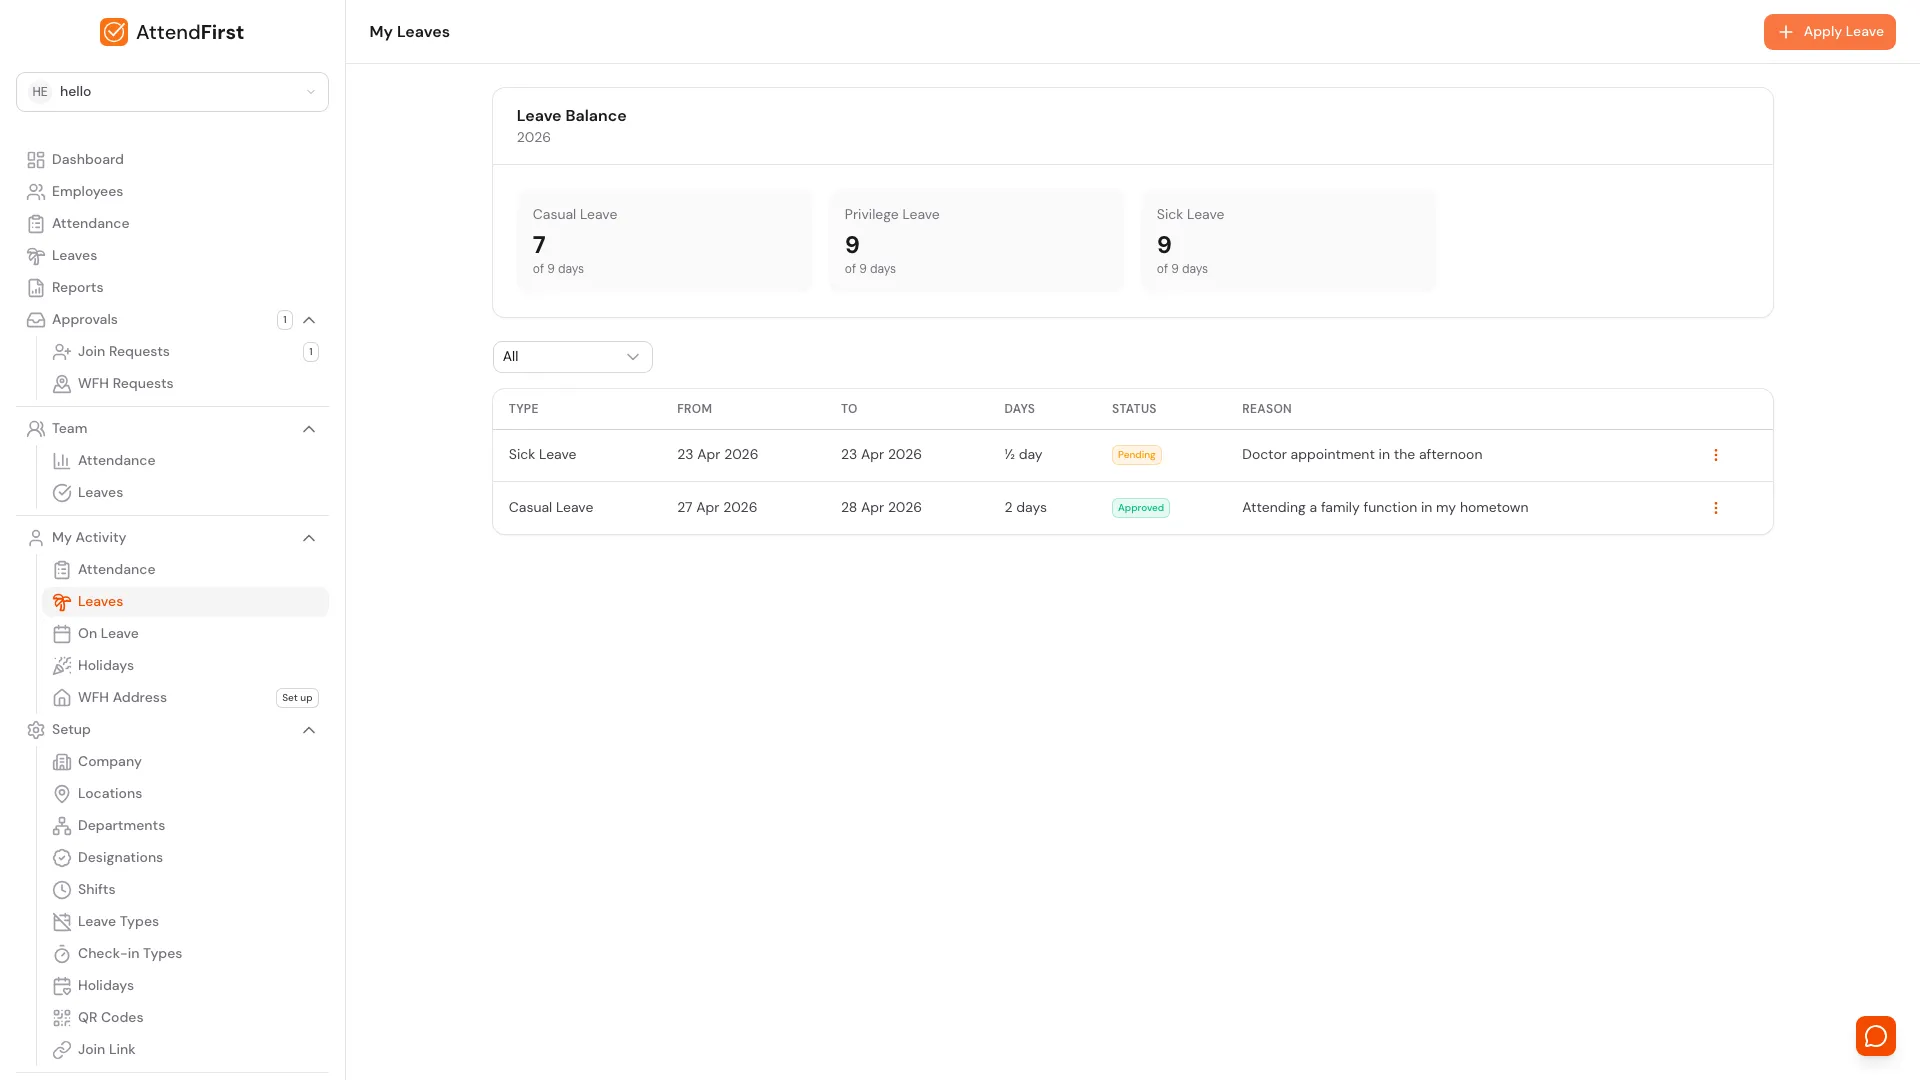Viewport: 1920px width, 1080px height.
Task: Collapse the Setup section chevron
Action: (x=309, y=730)
